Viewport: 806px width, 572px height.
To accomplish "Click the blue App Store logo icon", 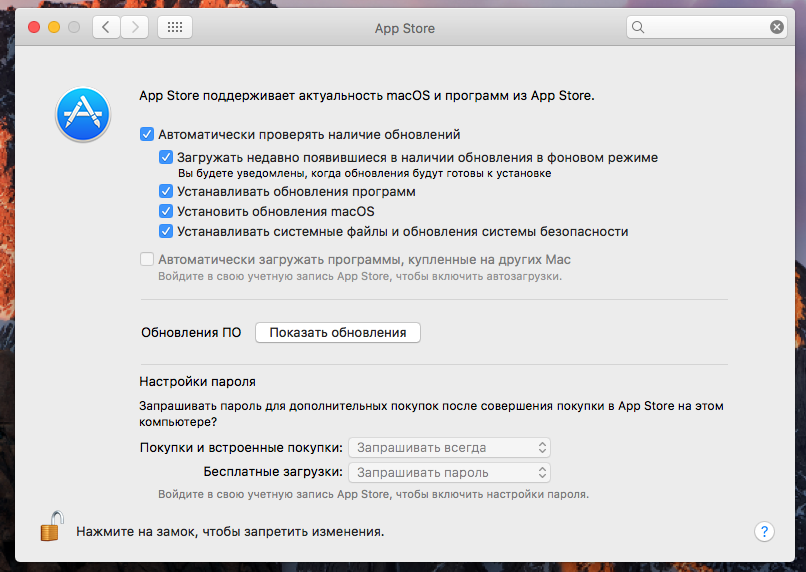I will pos(83,114).
